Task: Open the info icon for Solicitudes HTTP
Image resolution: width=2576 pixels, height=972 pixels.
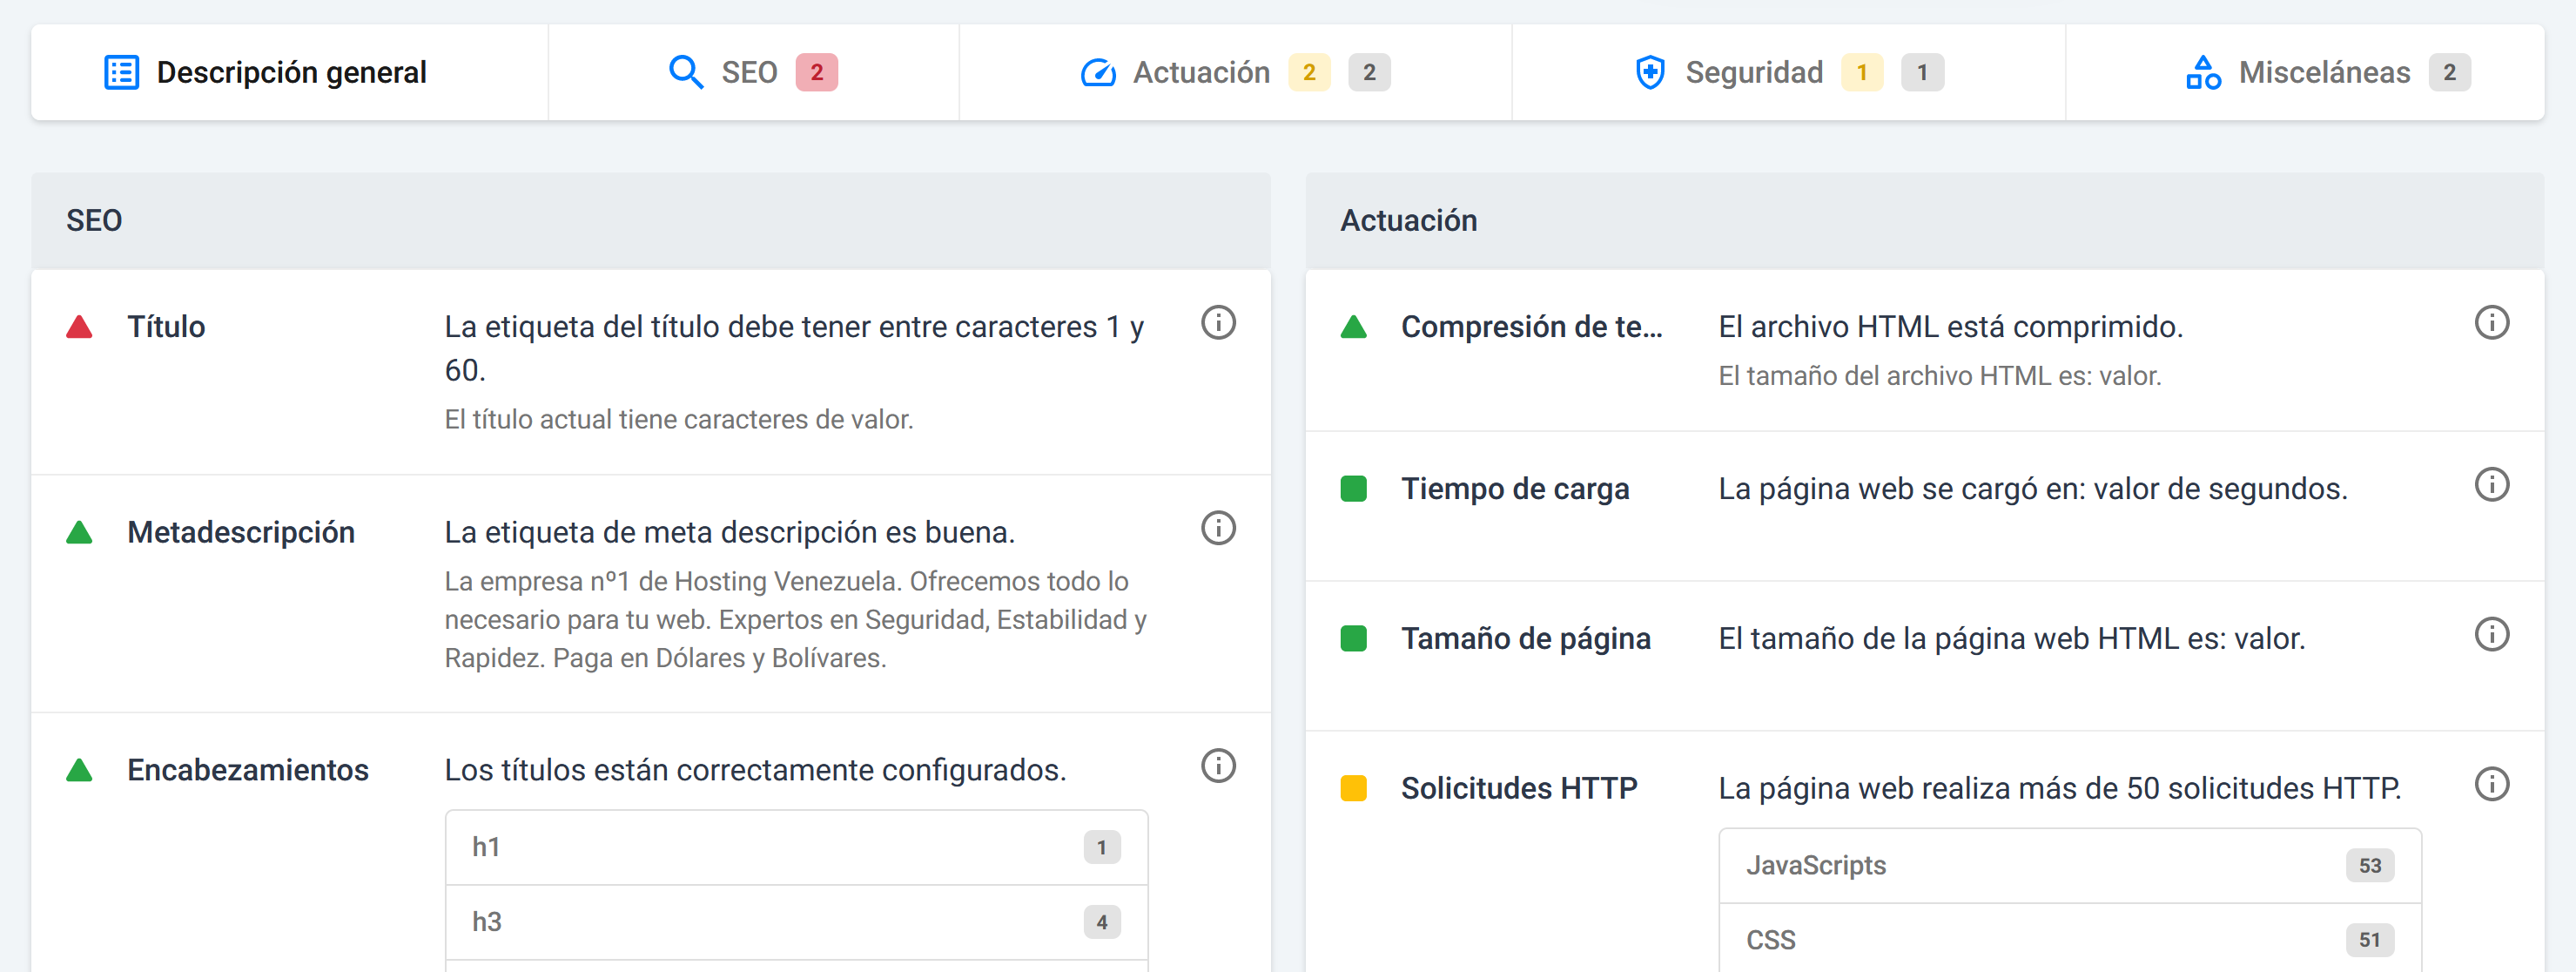Action: (2494, 784)
